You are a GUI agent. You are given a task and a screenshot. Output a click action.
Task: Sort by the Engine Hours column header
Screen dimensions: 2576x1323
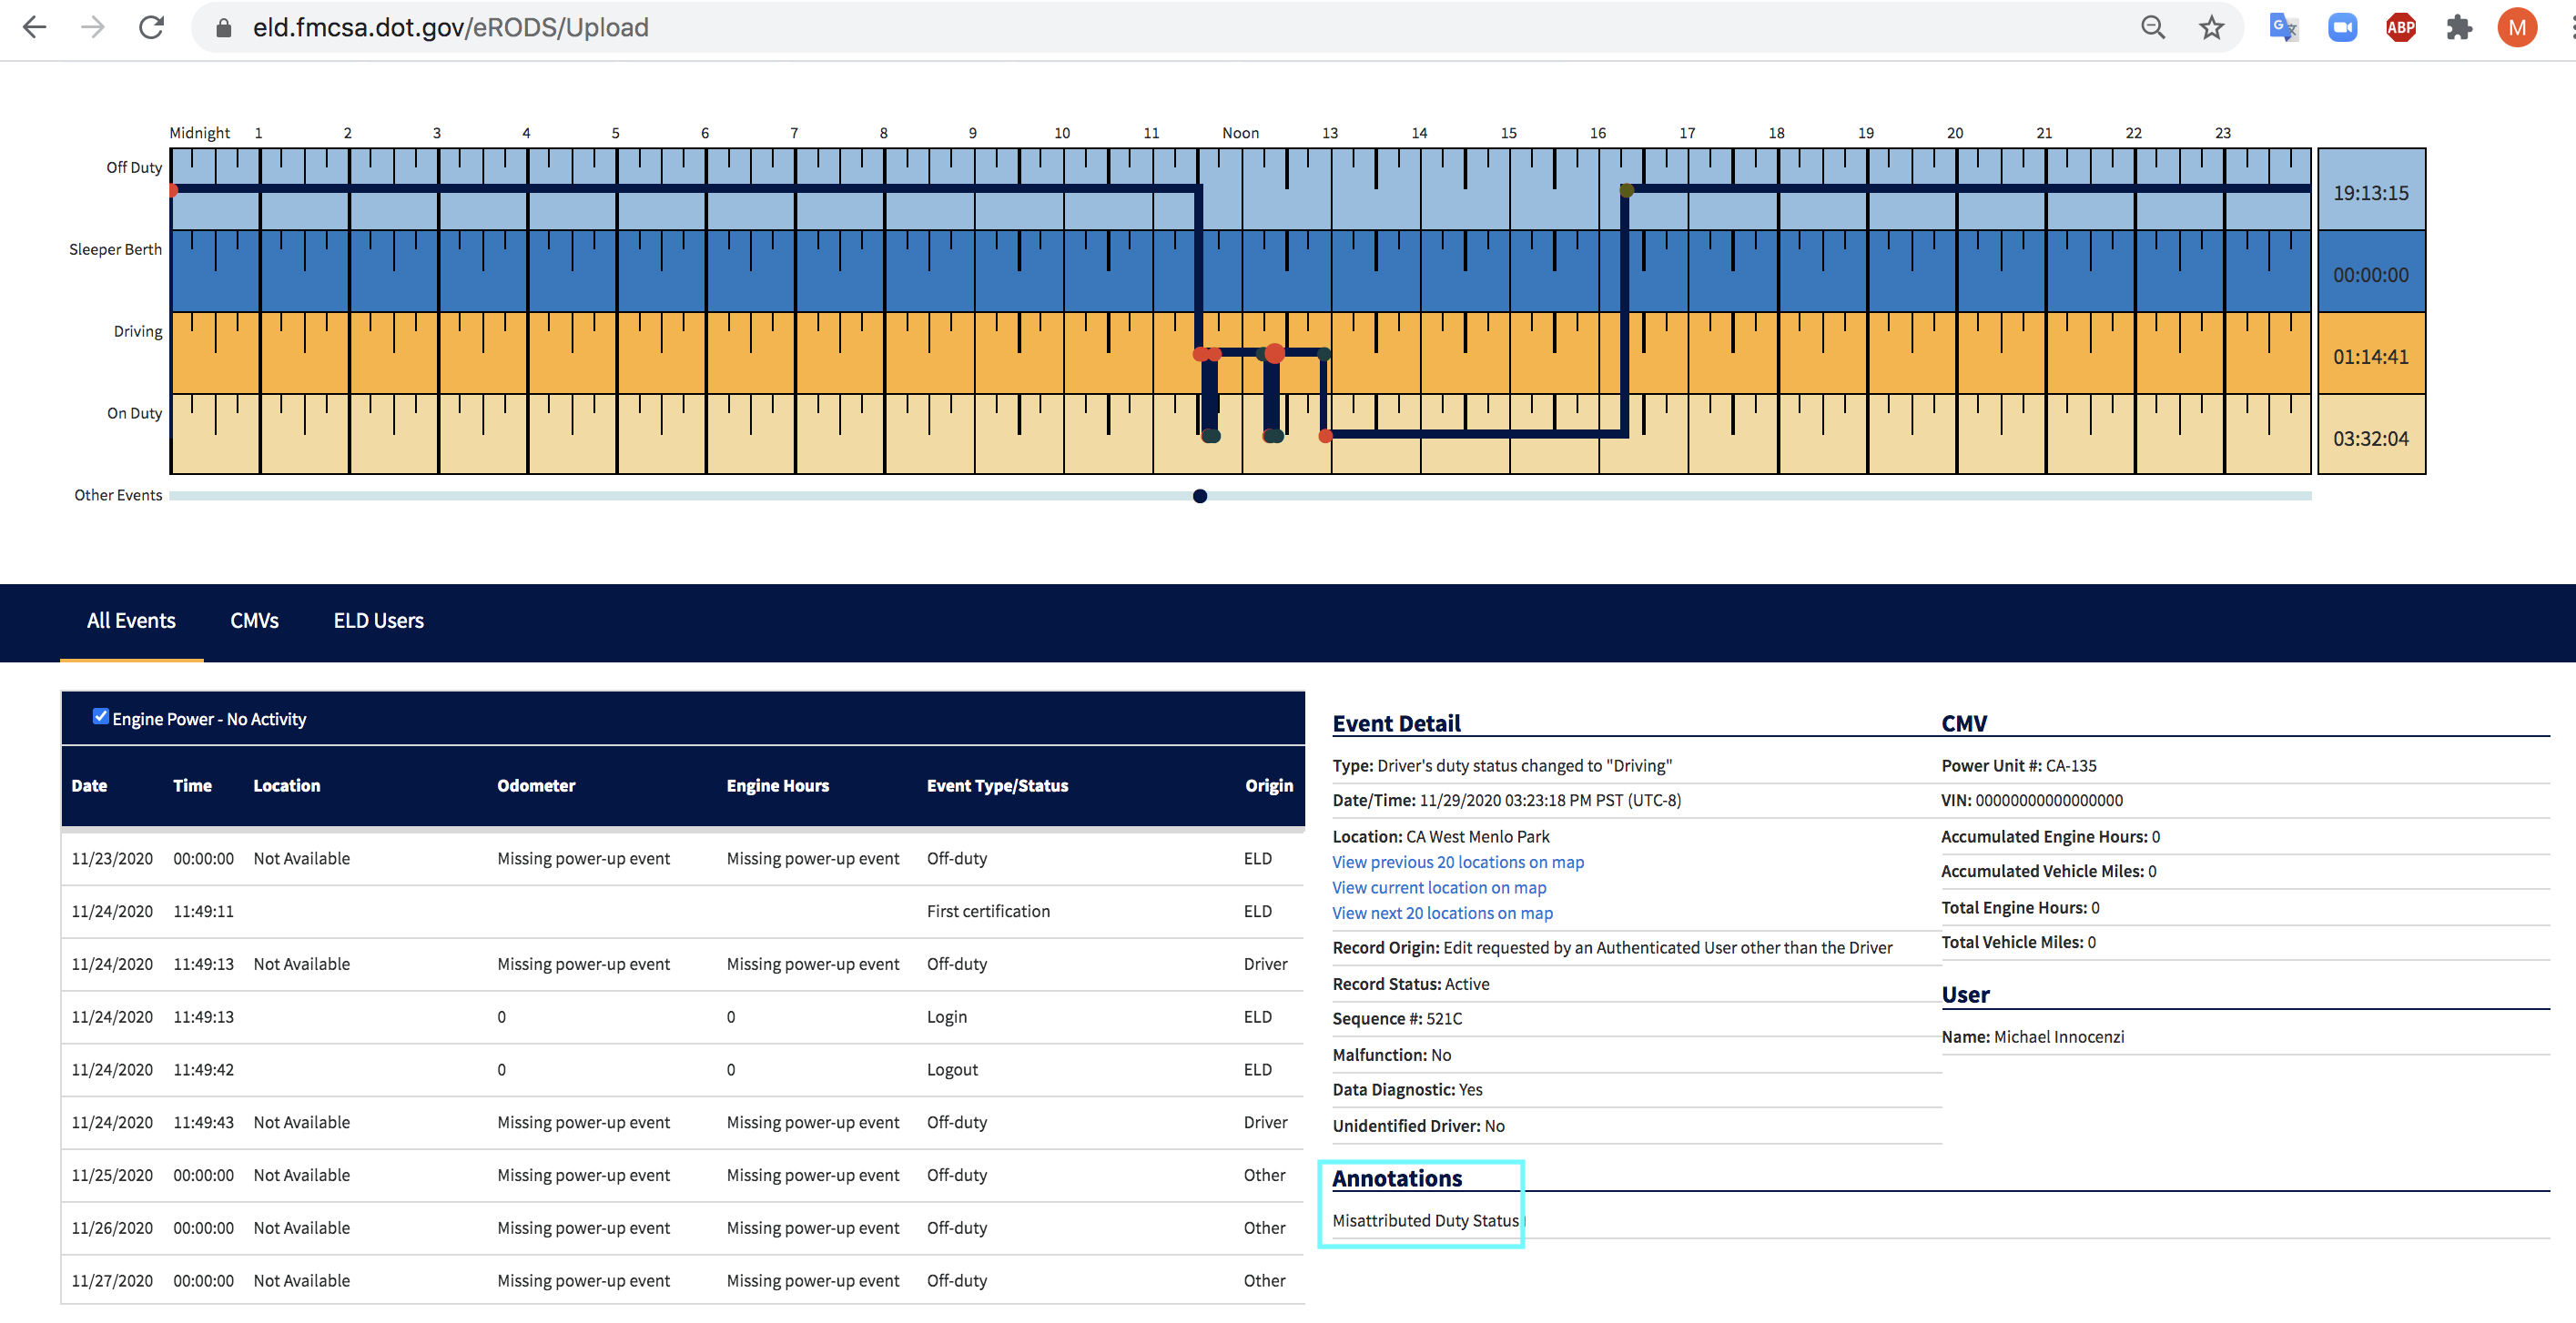[x=777, y=785]
